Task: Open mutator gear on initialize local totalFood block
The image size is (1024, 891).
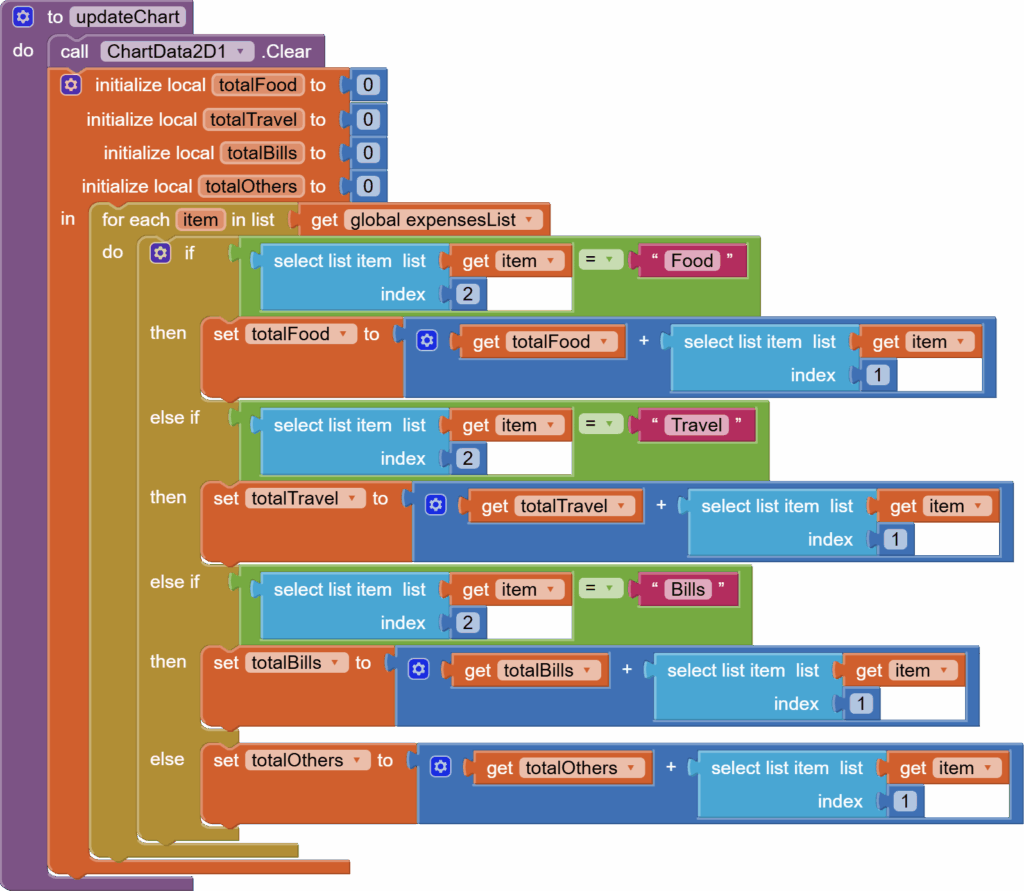Action: 70,85
